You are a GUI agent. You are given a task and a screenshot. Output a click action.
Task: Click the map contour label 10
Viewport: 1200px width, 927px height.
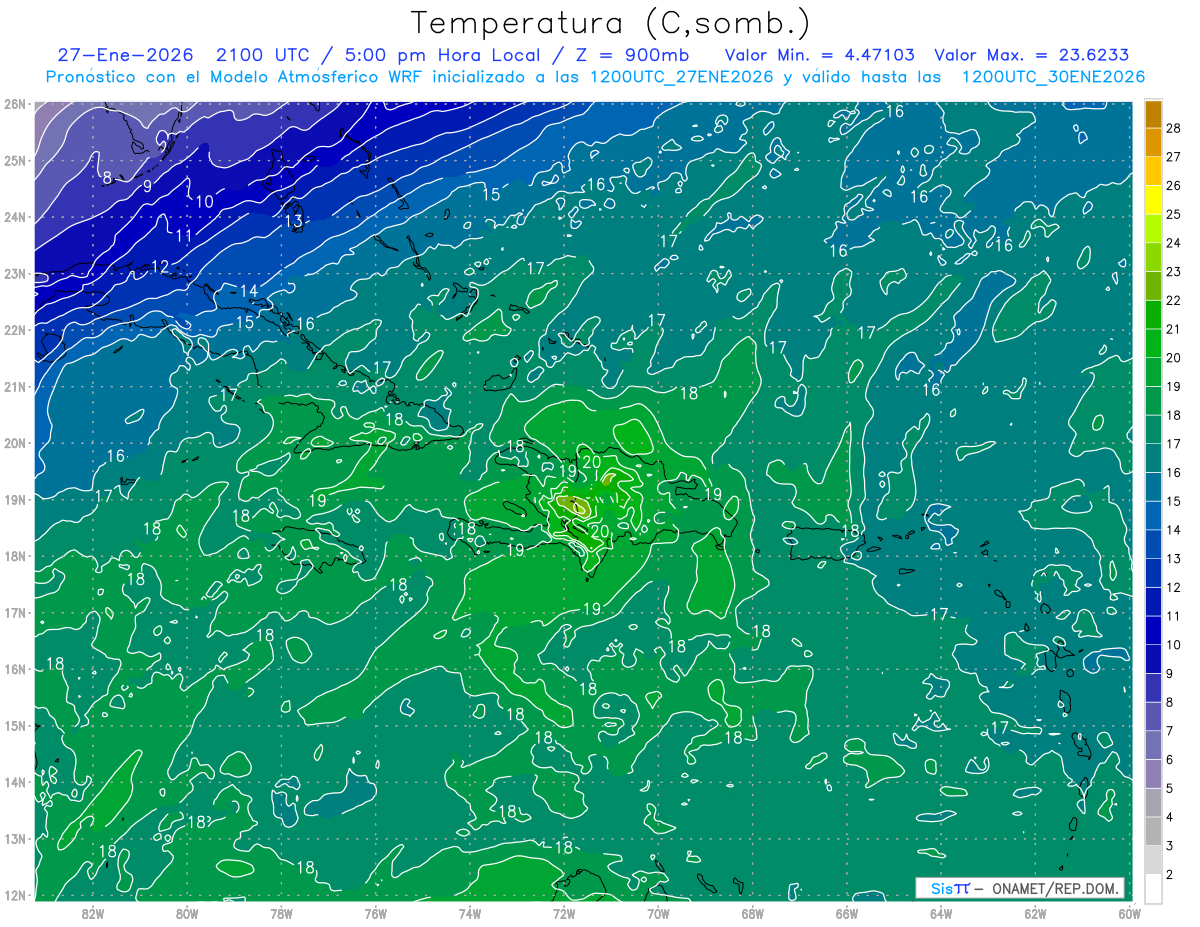coord(204,202)
